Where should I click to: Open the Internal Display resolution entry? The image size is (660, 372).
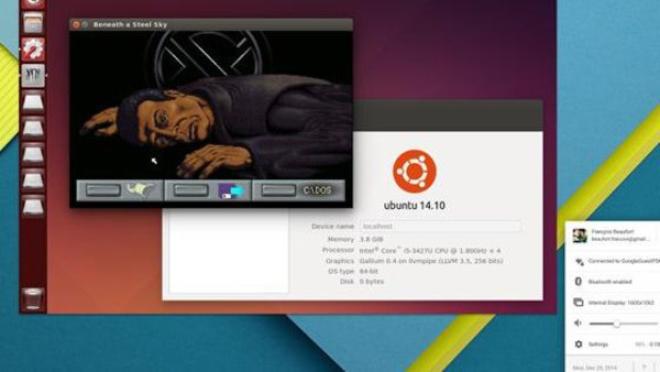click(x=612, y=302)
